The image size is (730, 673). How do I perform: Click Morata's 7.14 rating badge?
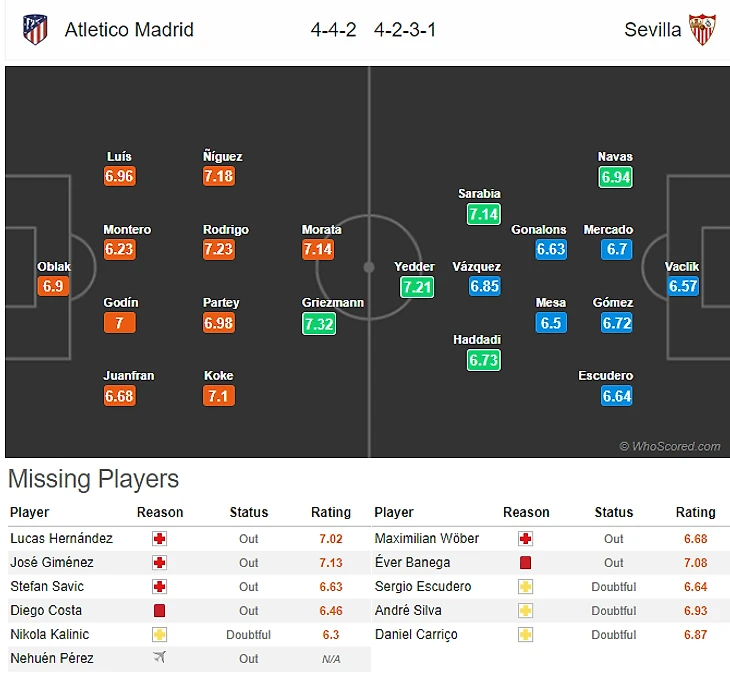click(319, 250)
